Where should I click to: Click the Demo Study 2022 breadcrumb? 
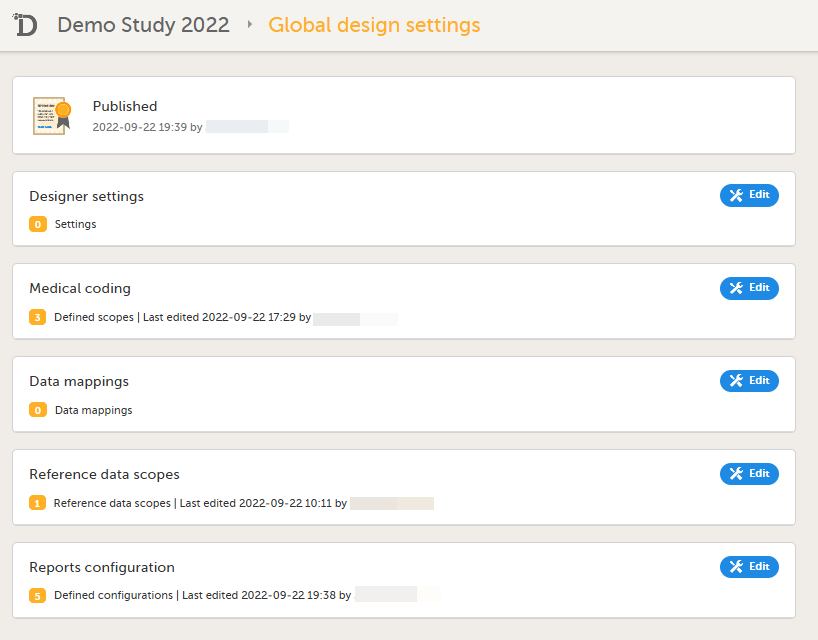tap(143, 25)
